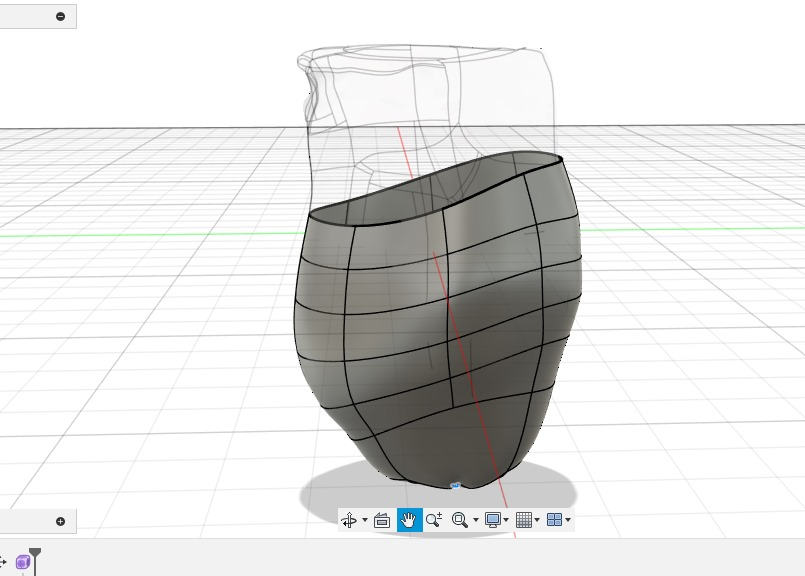Step timeline forward with arrow button

click(3, 562)
